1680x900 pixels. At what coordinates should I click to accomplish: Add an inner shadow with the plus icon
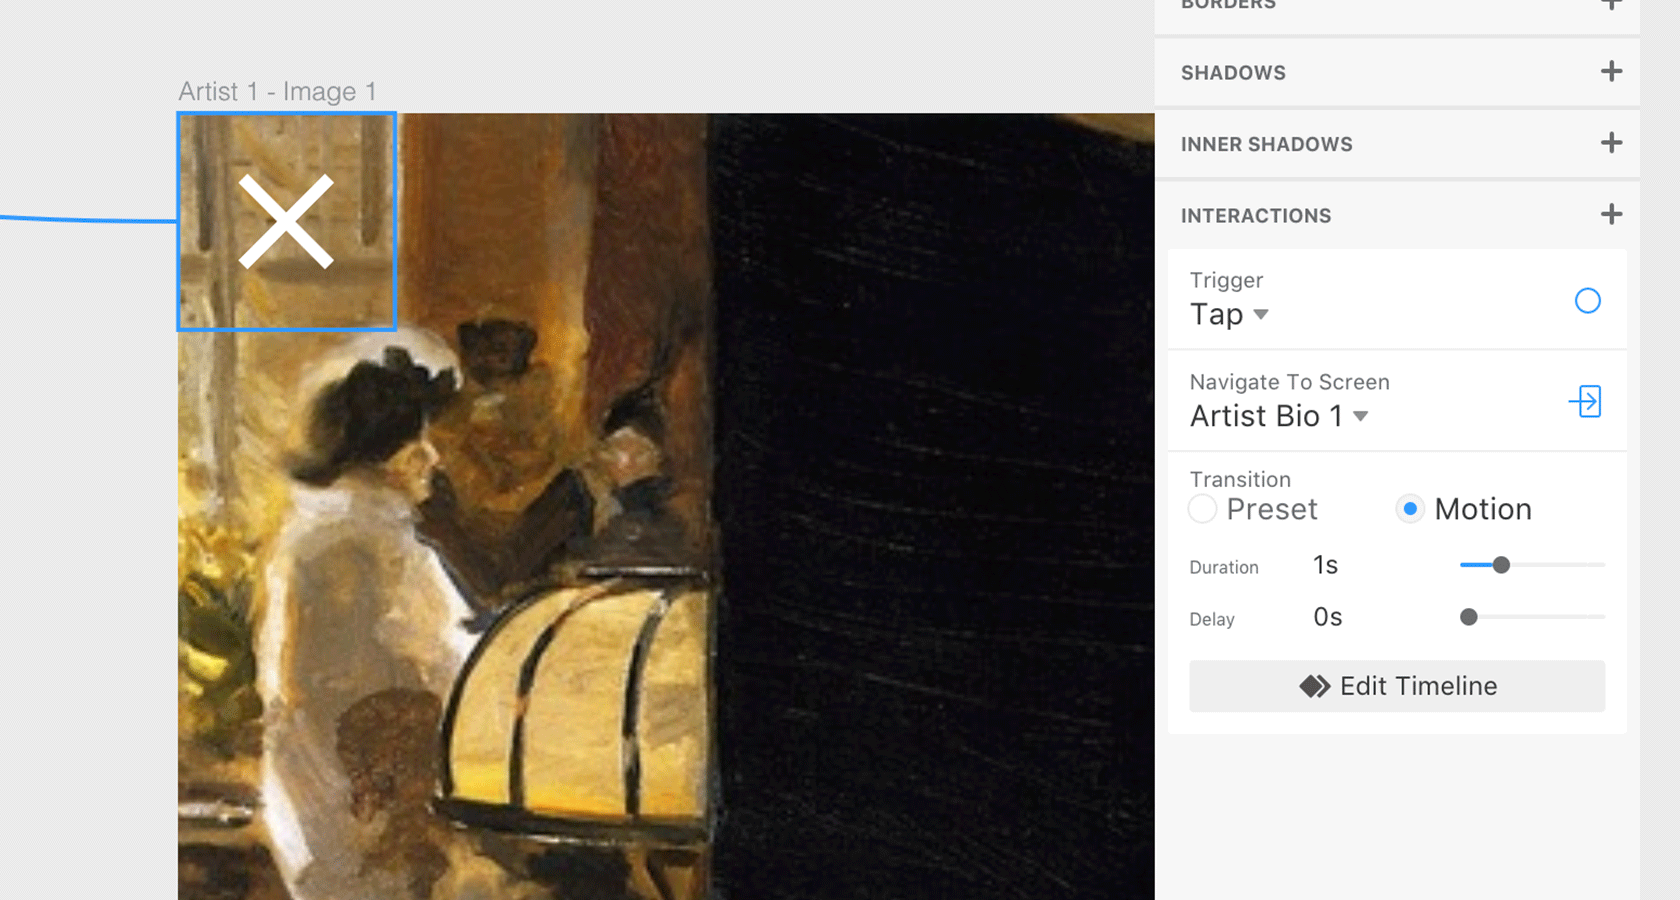[1611, 143]
